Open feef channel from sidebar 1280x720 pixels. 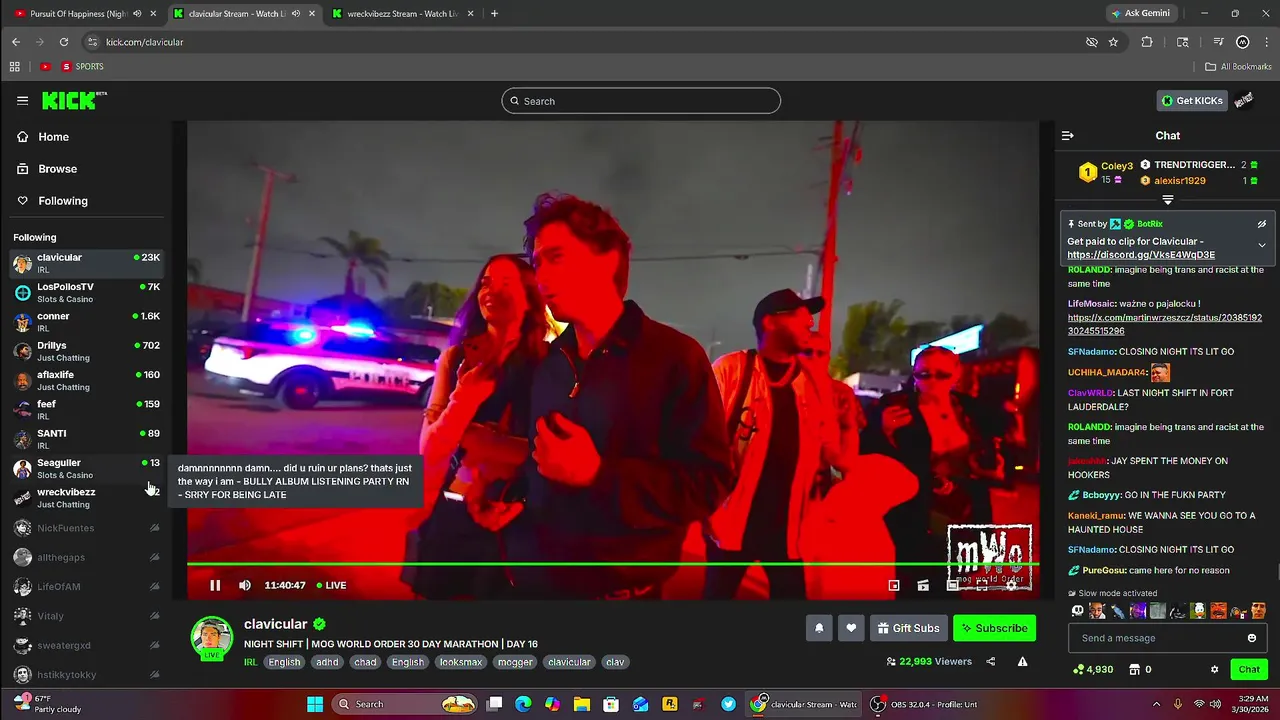(x=86, y=409)
